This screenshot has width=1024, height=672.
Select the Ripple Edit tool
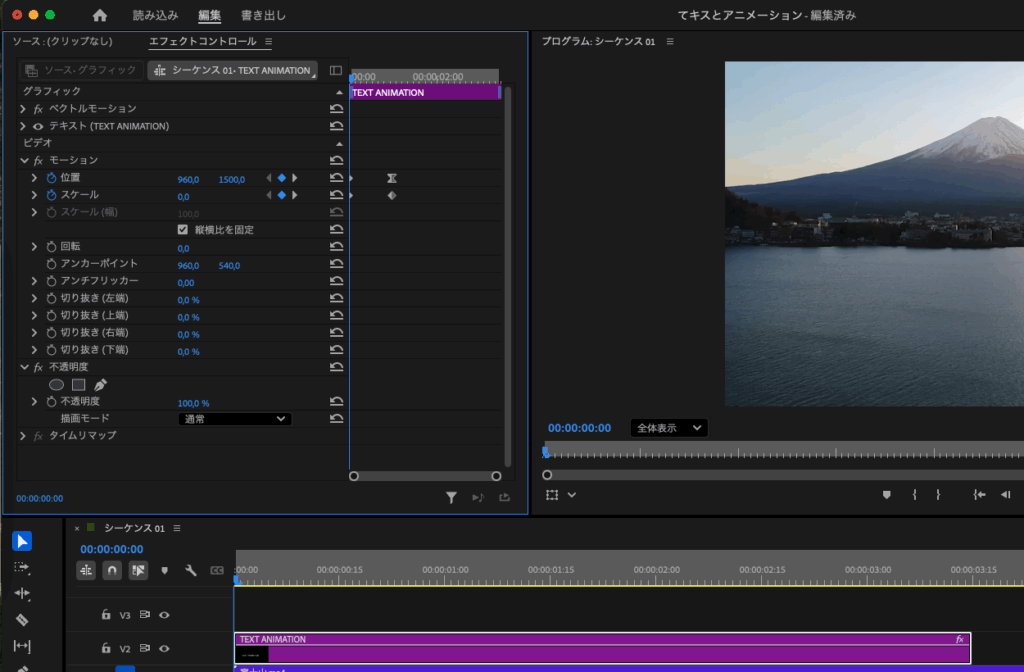coord(22,593)
